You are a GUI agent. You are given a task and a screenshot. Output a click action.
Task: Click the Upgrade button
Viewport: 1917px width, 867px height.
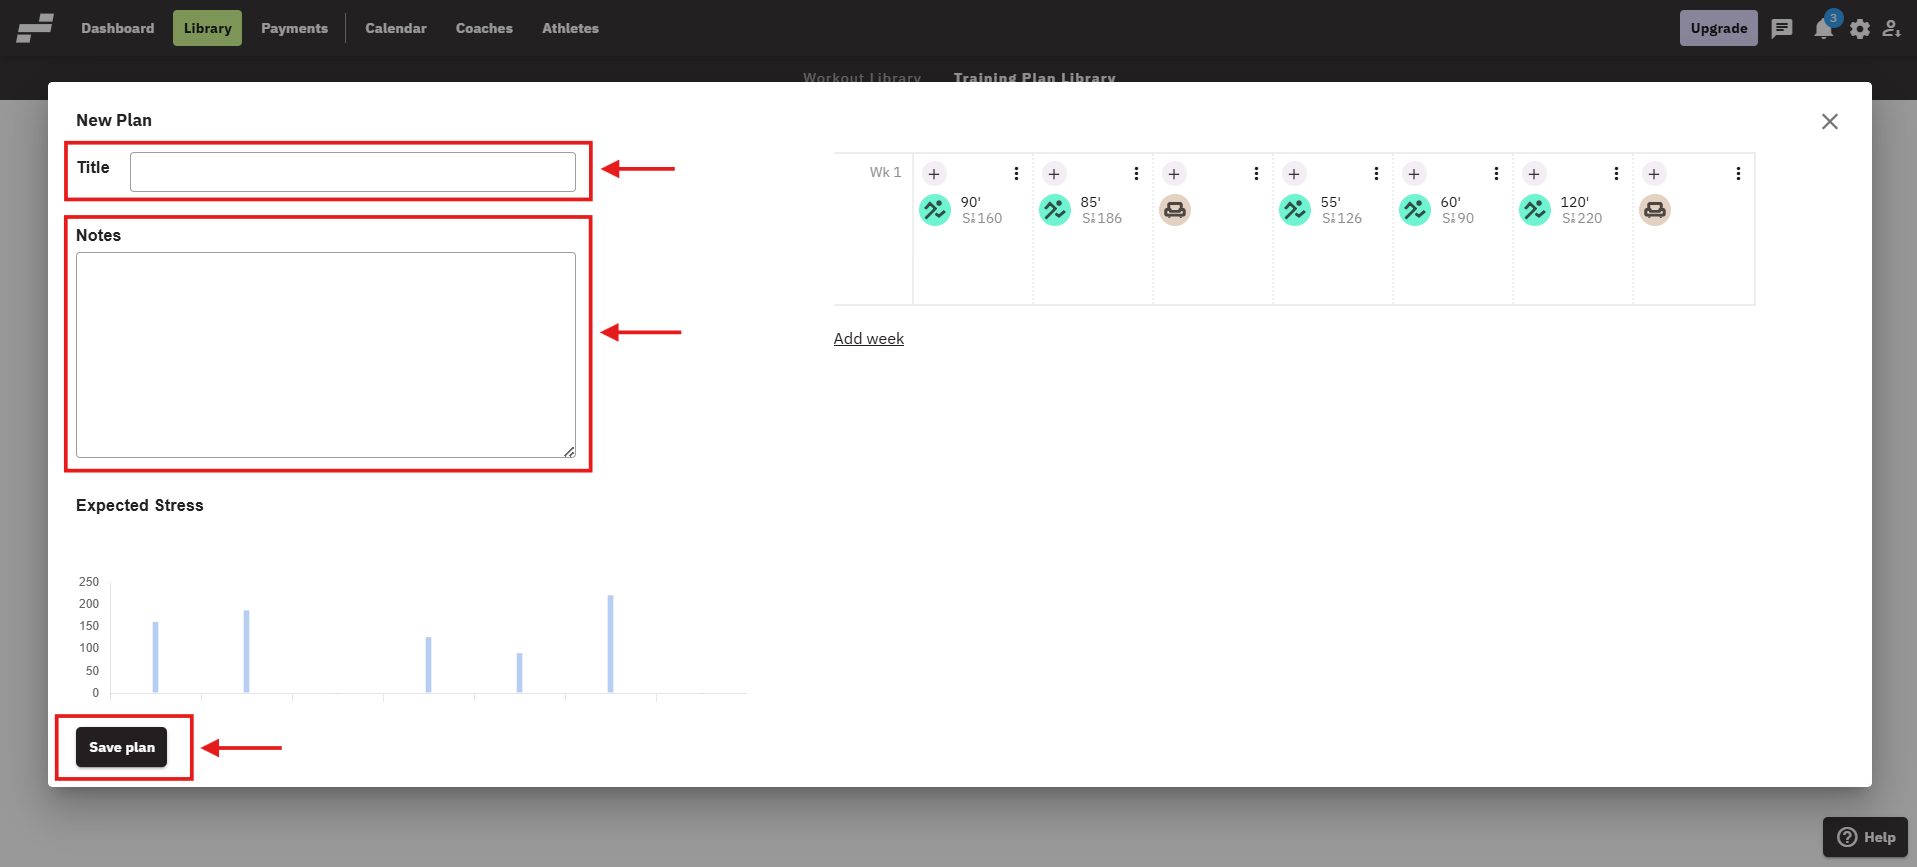point(1718,28)
